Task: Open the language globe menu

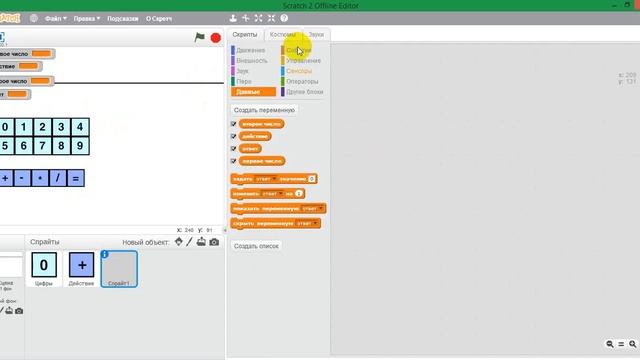Action: 34,18
